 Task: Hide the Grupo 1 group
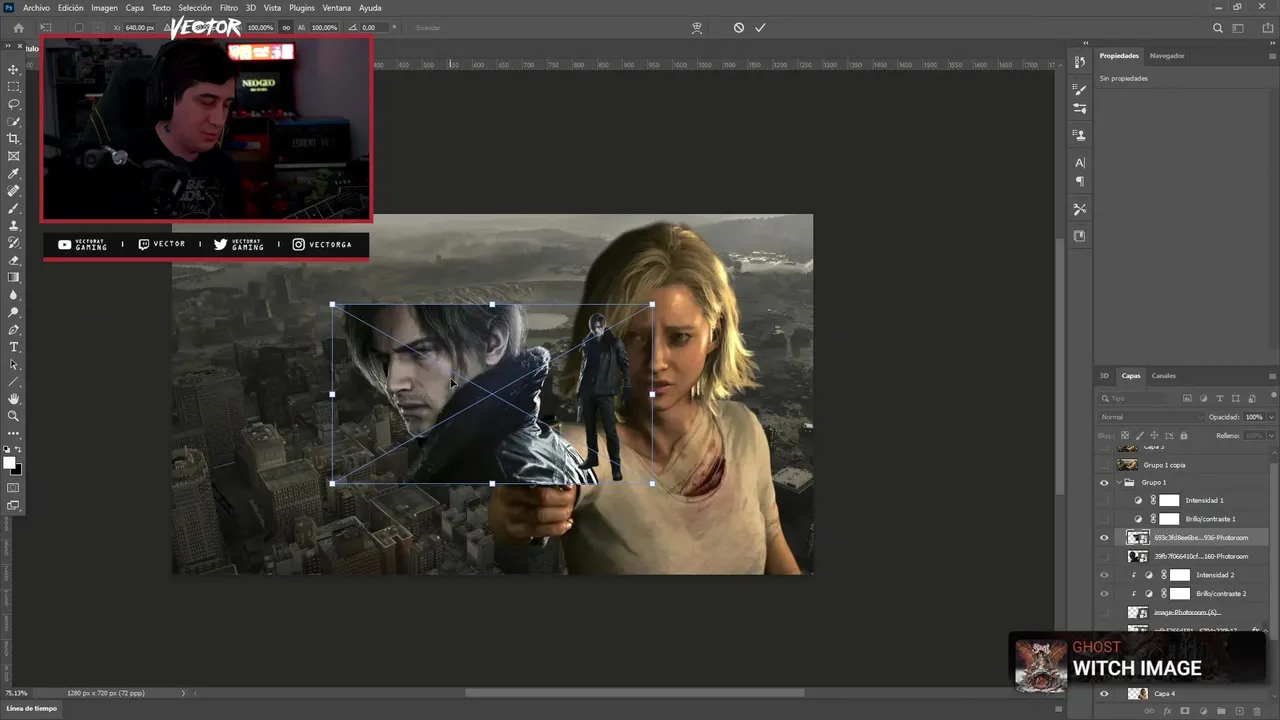(x=1104, y=482)
